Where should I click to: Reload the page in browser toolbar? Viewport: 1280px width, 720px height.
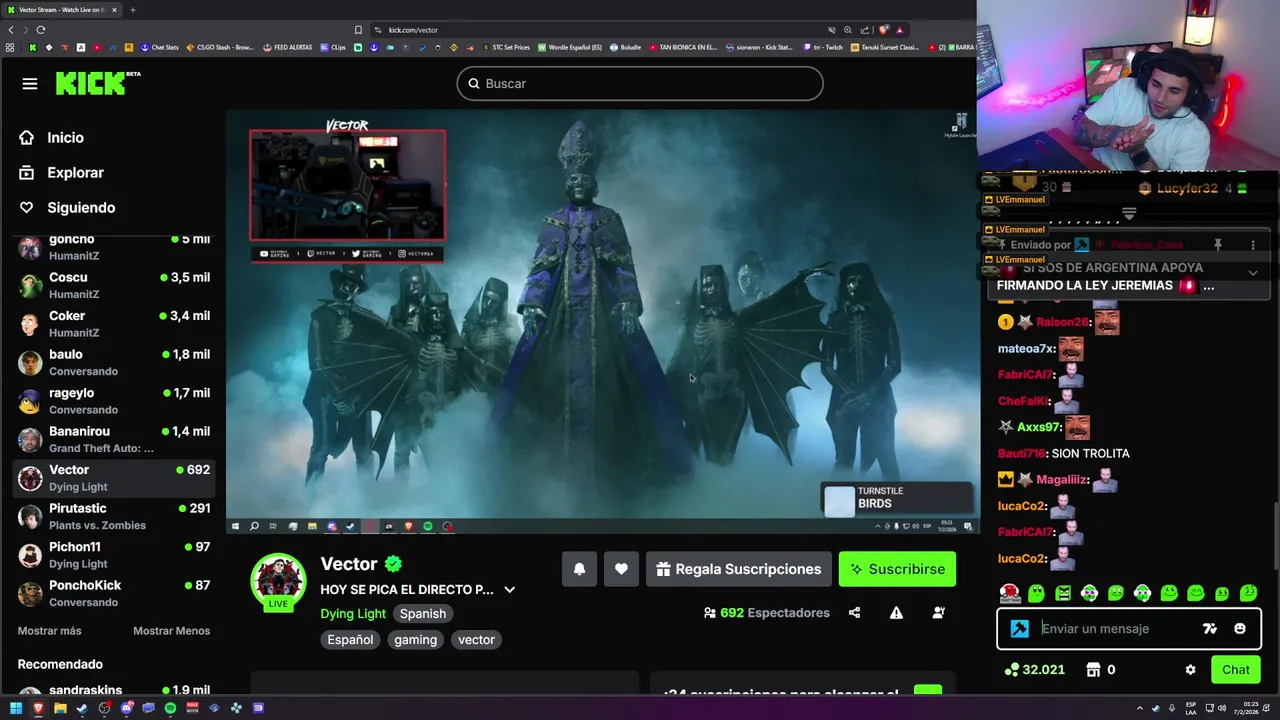click(x=40, y=30)
